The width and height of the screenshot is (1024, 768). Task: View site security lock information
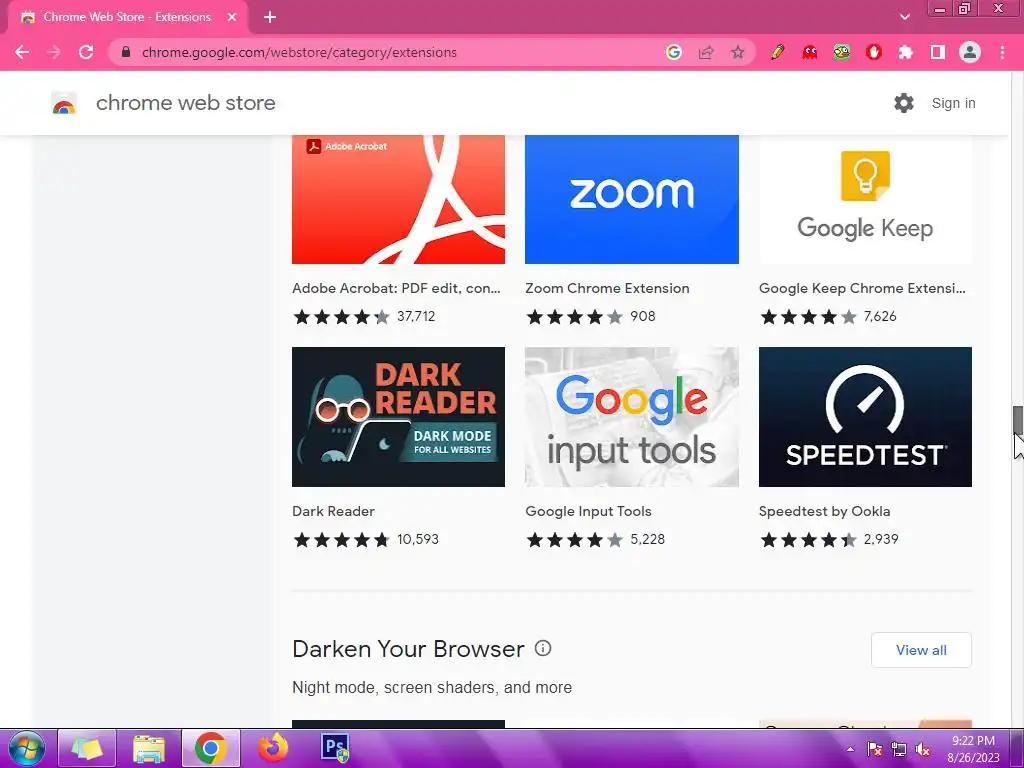[x=126, y=52]
